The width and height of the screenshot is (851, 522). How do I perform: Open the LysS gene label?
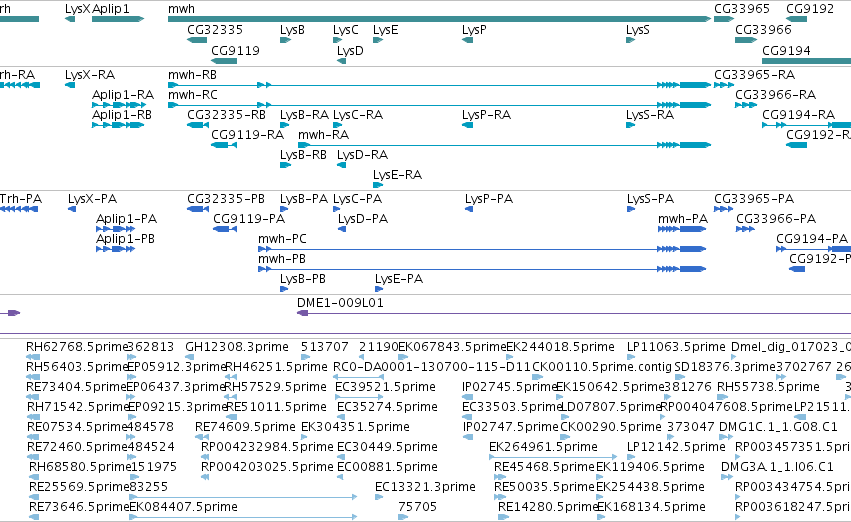coord(638,30)
